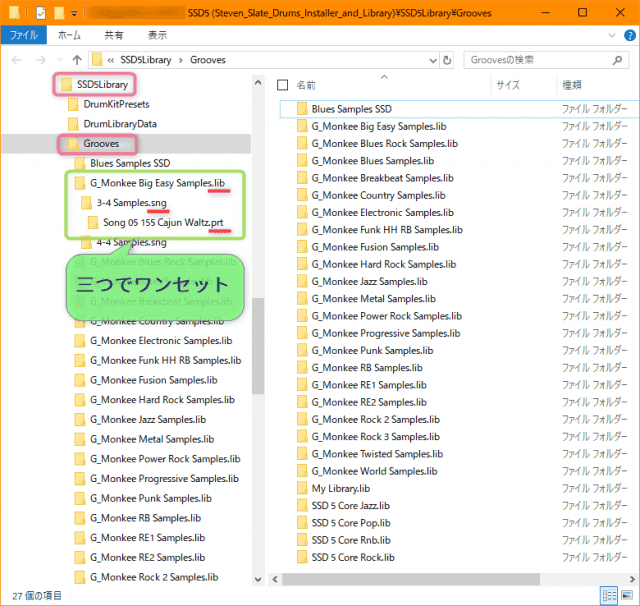Select G_Monkee Electronic Samples.lib in file list
Screen dimensions: 640x606
pyautogui.click(x=382, y=213)
